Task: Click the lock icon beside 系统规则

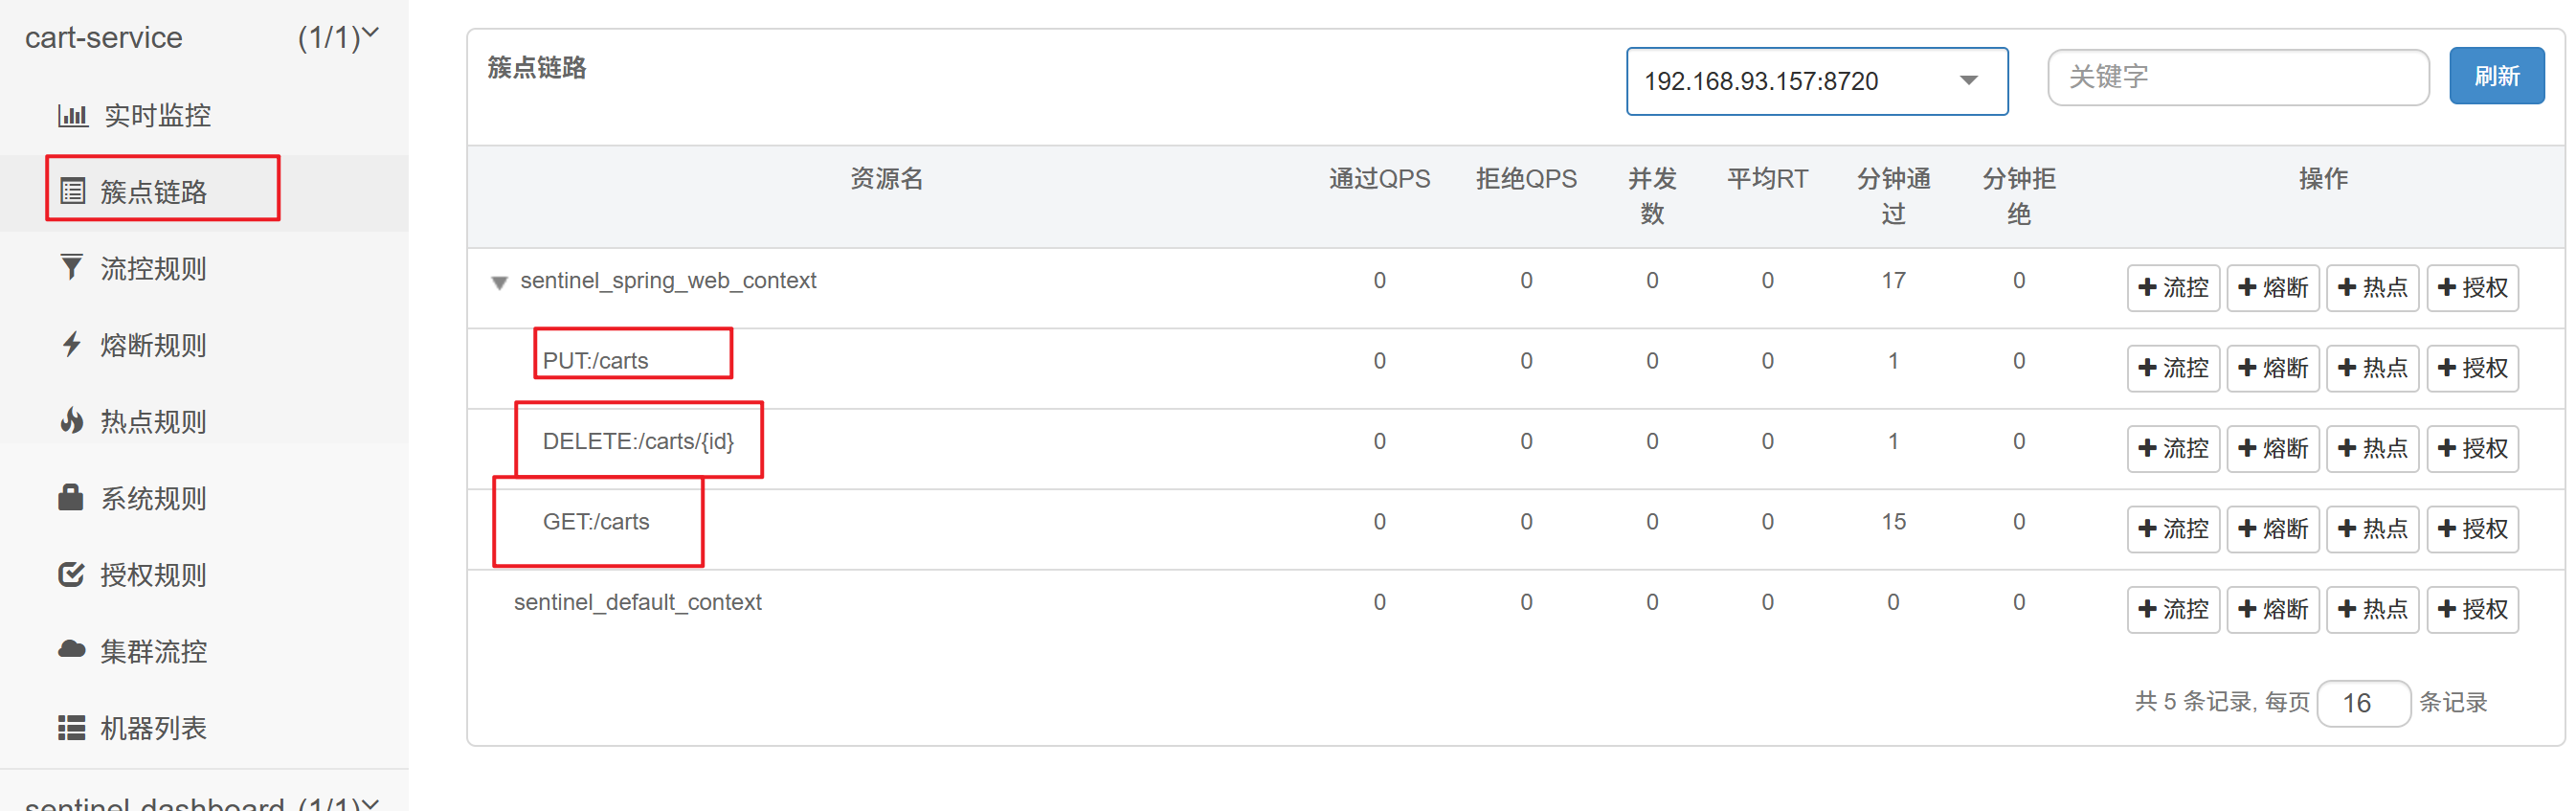Action: point(71,497)
